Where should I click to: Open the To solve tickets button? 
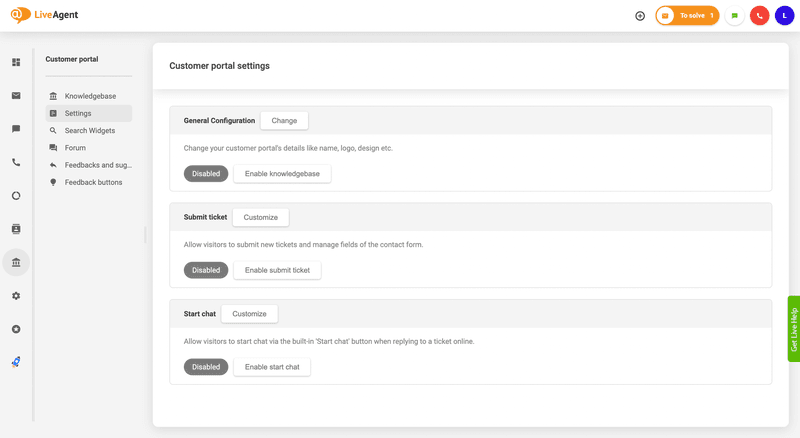[688, 16]
